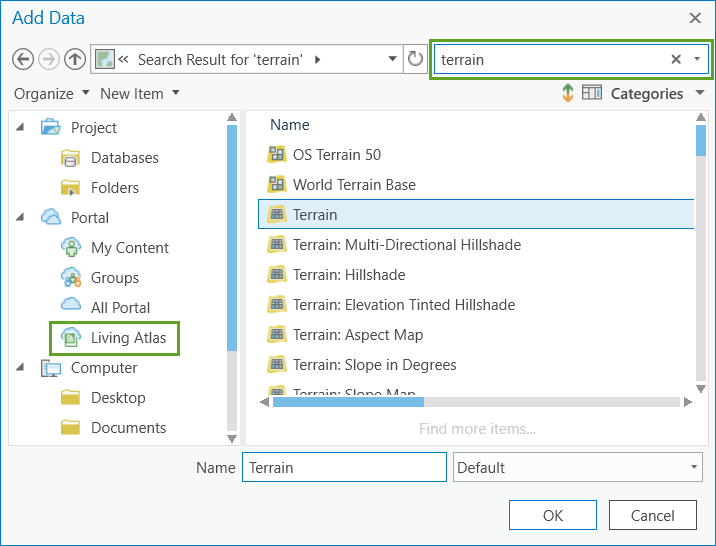Viewport: 716px width, 546px height.
Task: Click the Cancel button
Action: [652, 515]
